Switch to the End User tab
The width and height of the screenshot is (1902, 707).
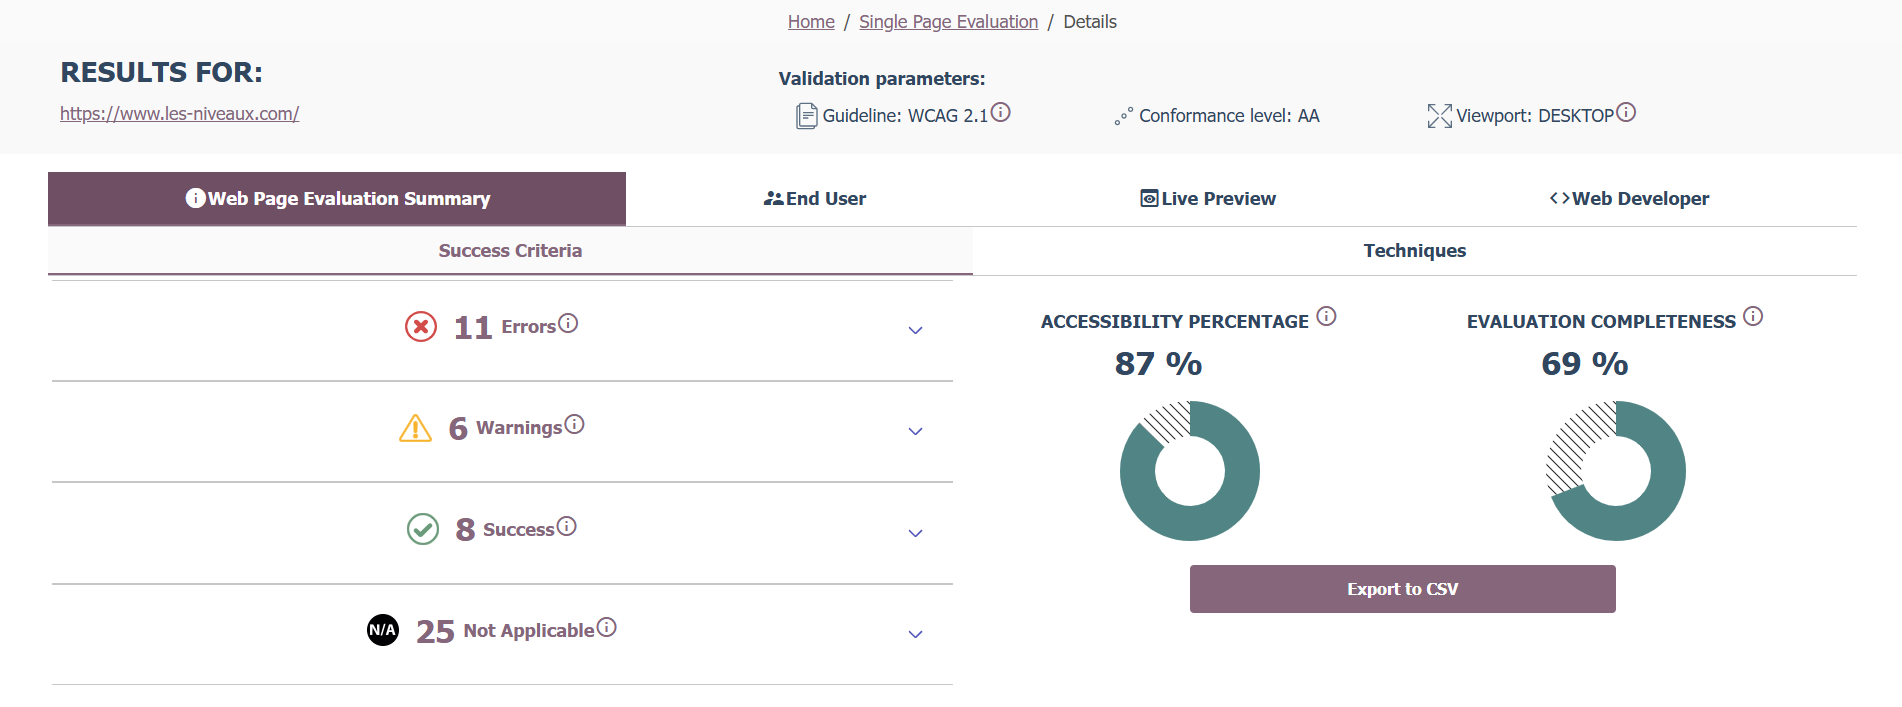click(815, 199)
